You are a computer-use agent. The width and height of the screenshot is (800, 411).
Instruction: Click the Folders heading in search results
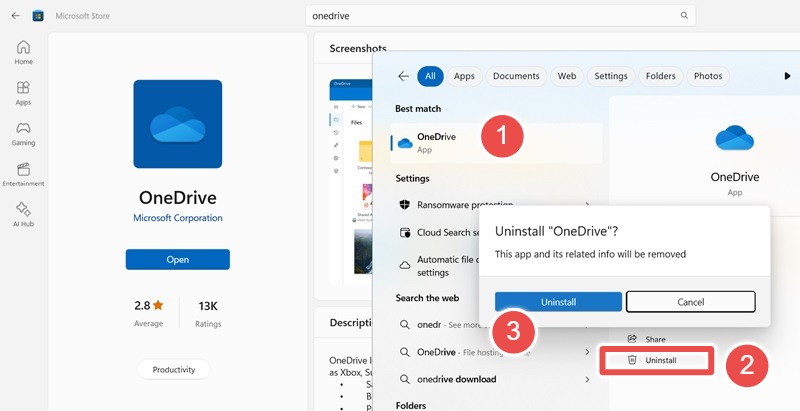click(x=411, y=405)
